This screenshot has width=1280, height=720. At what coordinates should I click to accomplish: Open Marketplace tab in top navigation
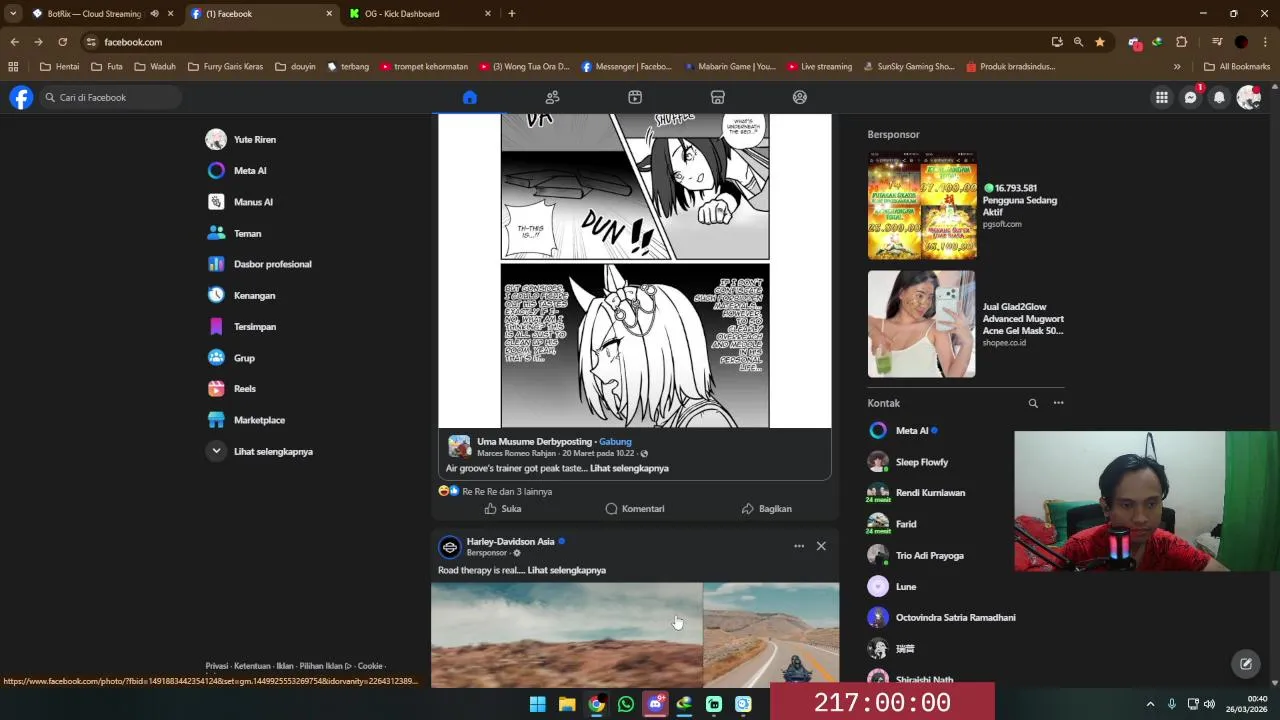point(717,97)
